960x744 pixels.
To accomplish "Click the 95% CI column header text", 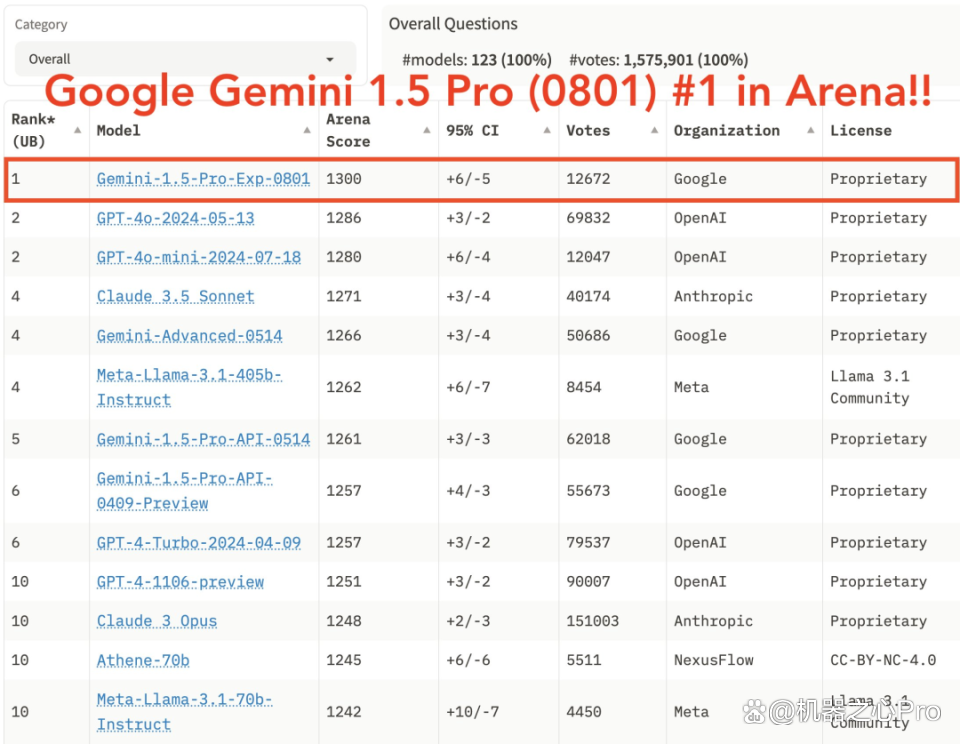I will point(473,130).
